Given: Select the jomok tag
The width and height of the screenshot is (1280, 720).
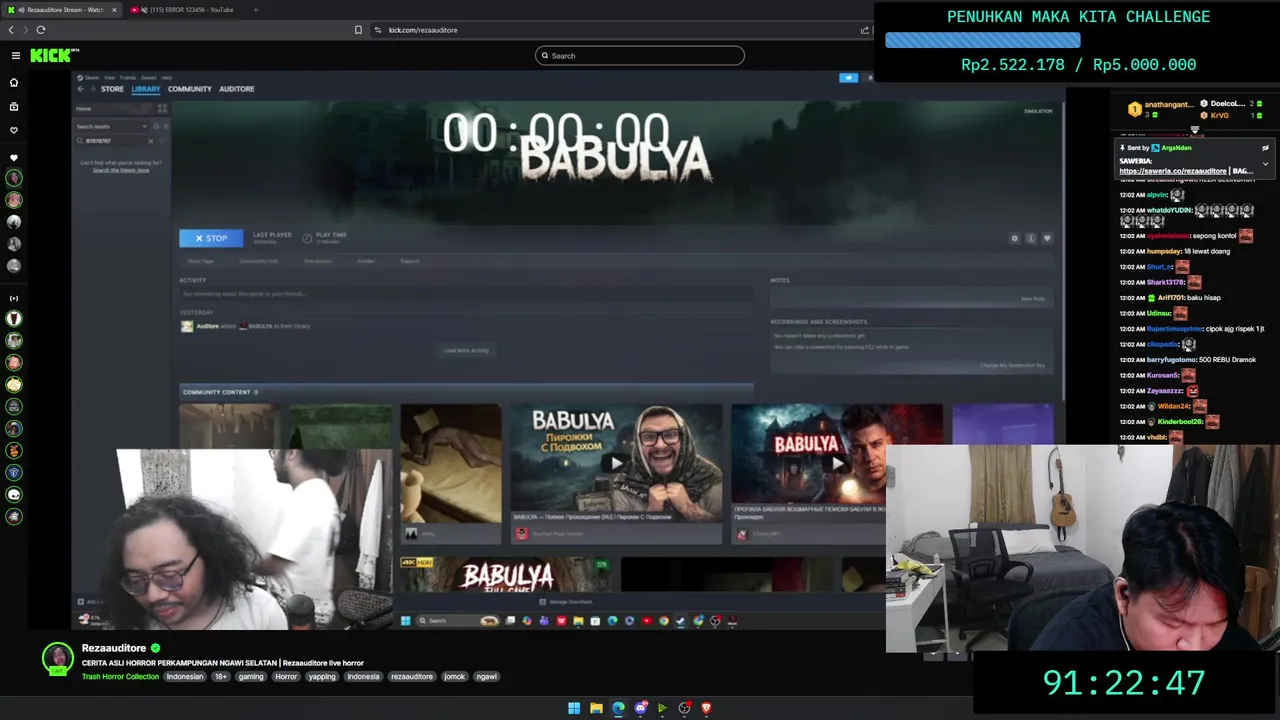Looking at the screenshot, I should point(455,677).
